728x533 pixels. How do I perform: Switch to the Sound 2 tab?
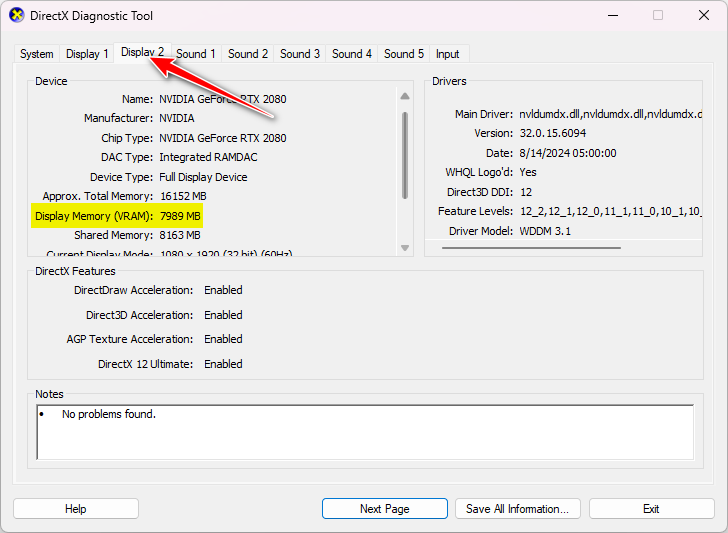pos(248,54)
